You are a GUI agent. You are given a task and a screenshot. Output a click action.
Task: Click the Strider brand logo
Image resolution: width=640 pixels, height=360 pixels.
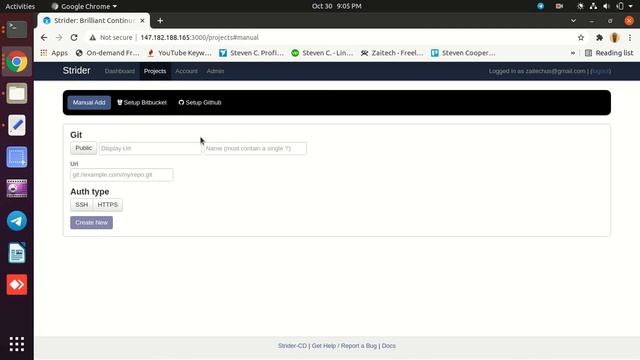point(76,71)
